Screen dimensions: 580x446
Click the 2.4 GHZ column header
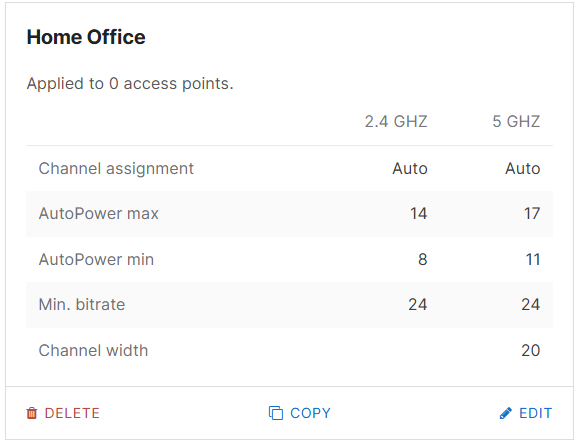click(396, 121)
